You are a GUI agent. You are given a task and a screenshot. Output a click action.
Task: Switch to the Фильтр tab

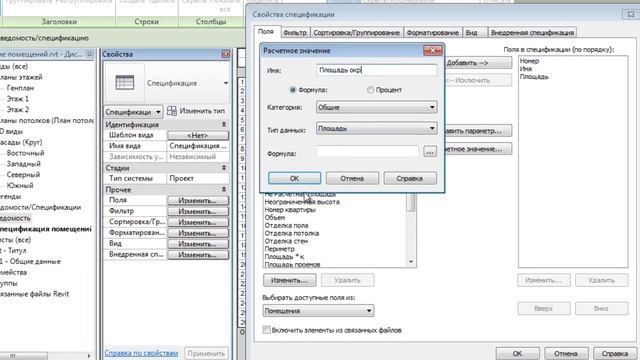point(295,33)
